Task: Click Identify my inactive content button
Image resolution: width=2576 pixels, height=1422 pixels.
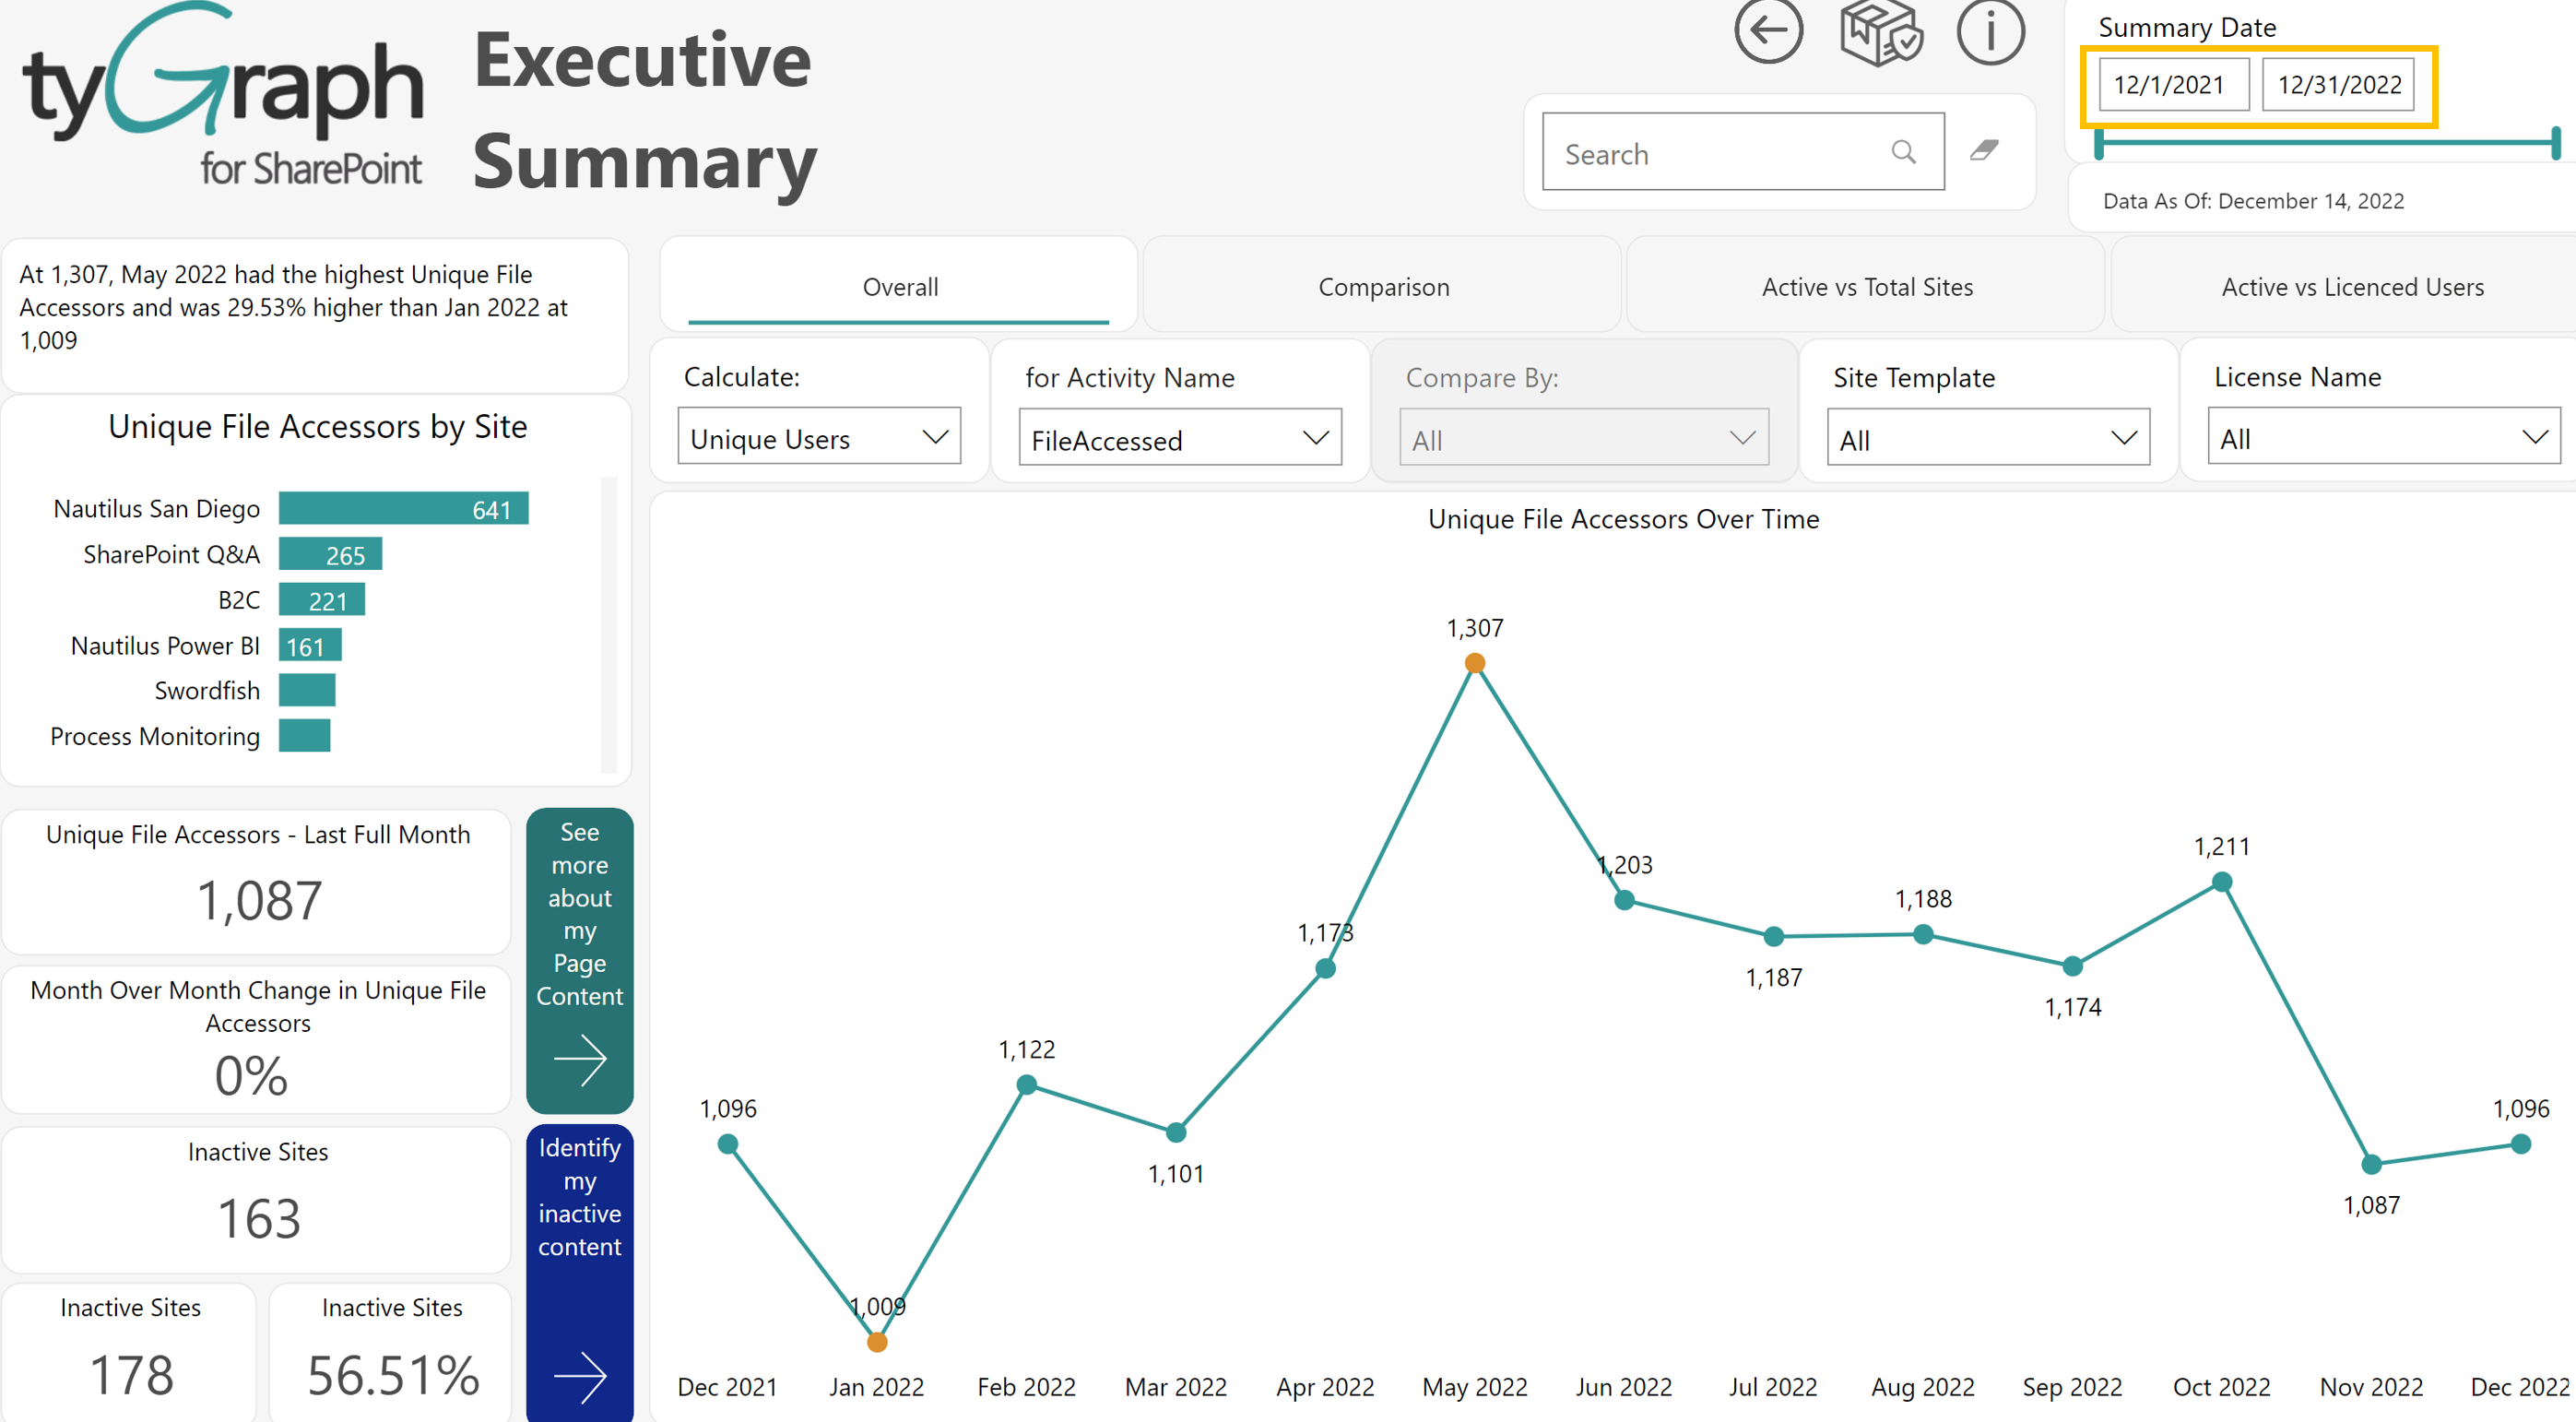Action: 580,1196
